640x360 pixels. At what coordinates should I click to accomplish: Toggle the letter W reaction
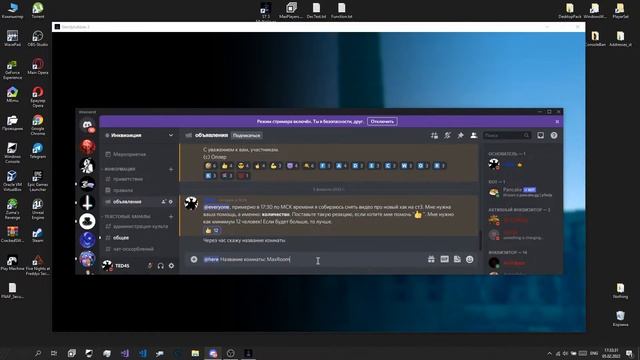coord(407,166)
